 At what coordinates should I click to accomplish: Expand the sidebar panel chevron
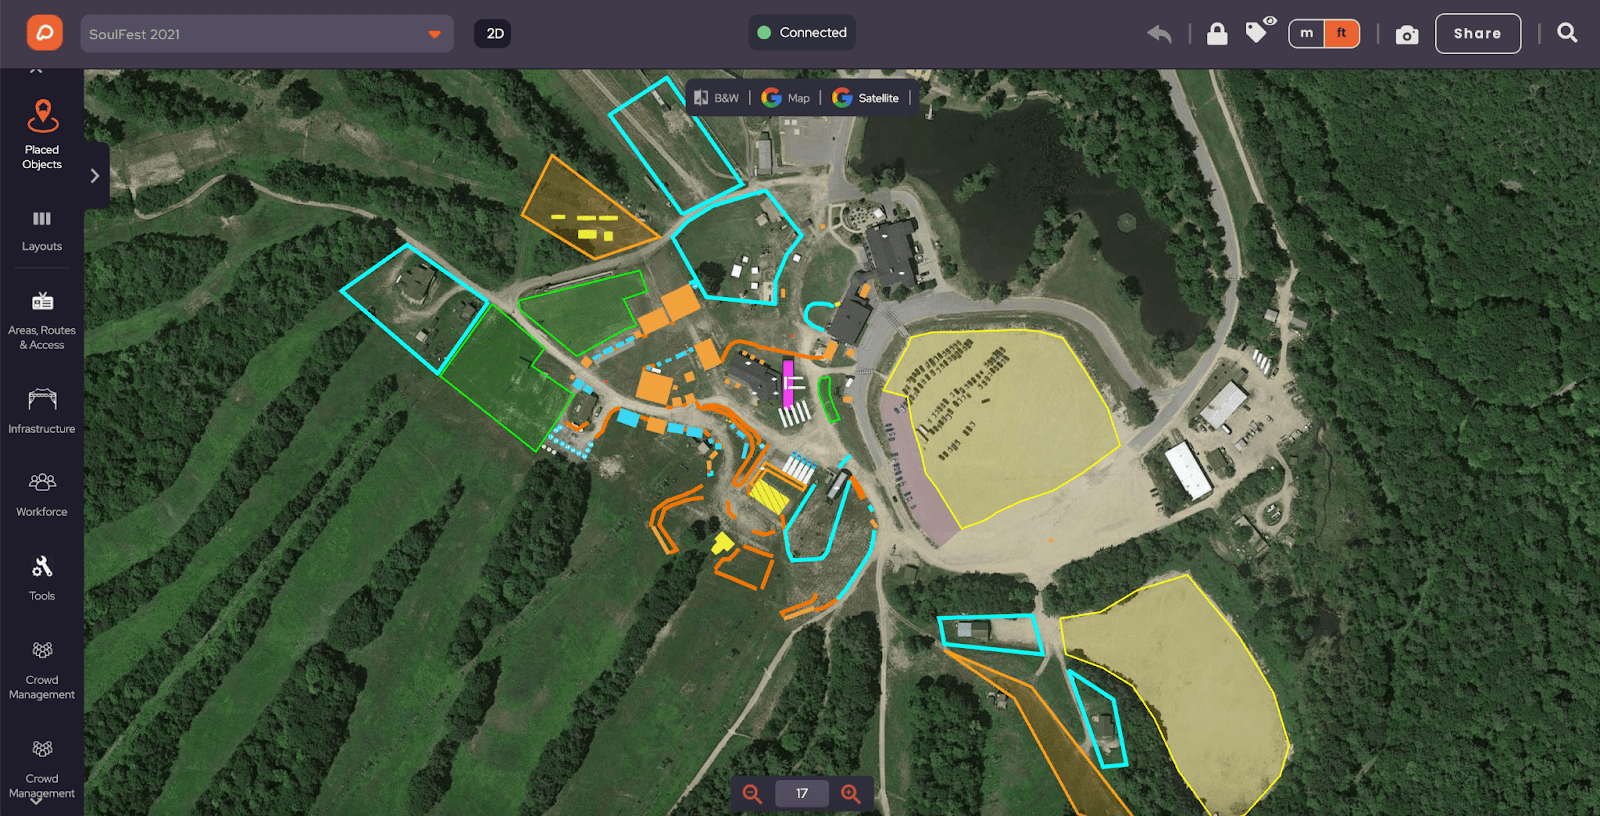pos(95,176)
